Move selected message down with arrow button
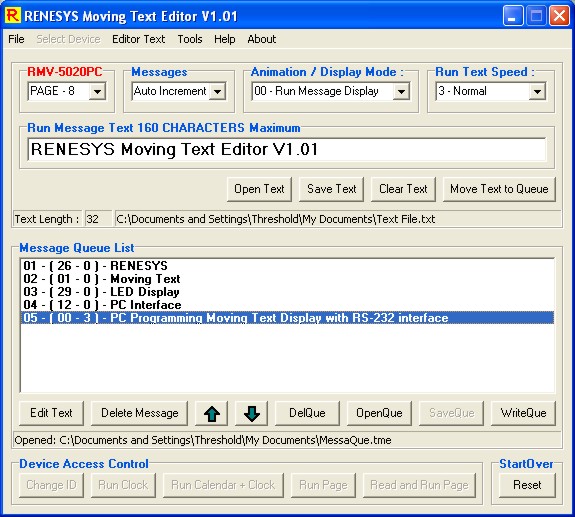The height and width of the screenshot is (517, 575). [x=251, y=413]
